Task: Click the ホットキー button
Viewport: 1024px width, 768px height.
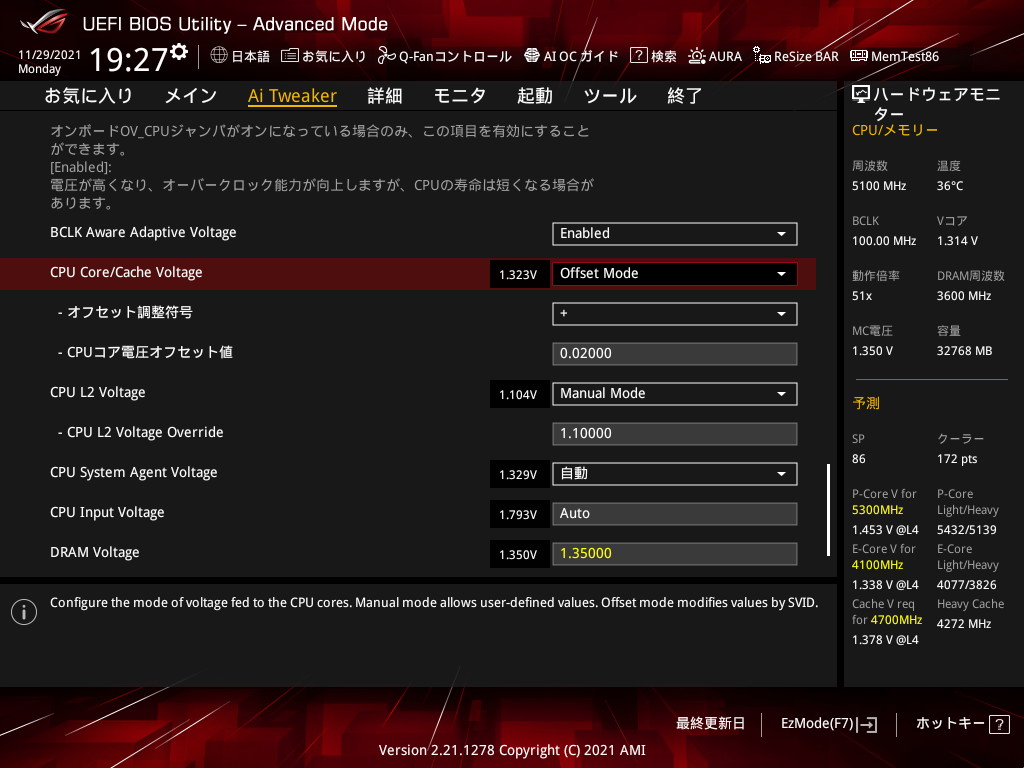Action: click(x=962, y=724)
